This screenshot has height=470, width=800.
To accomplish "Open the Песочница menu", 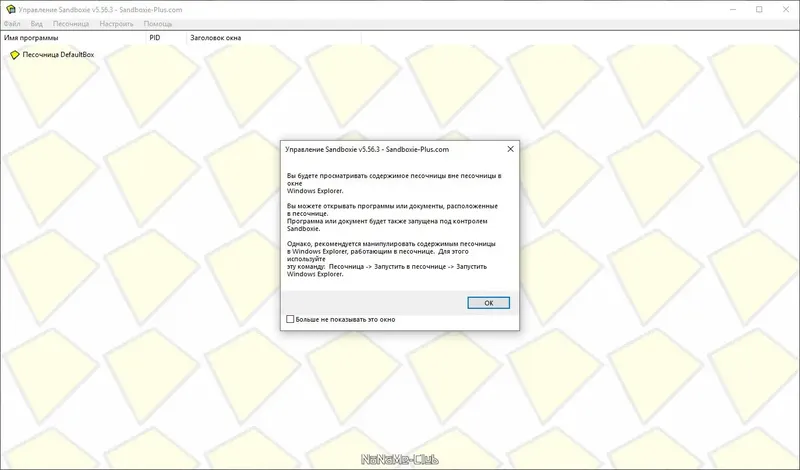I will [71, 23].
